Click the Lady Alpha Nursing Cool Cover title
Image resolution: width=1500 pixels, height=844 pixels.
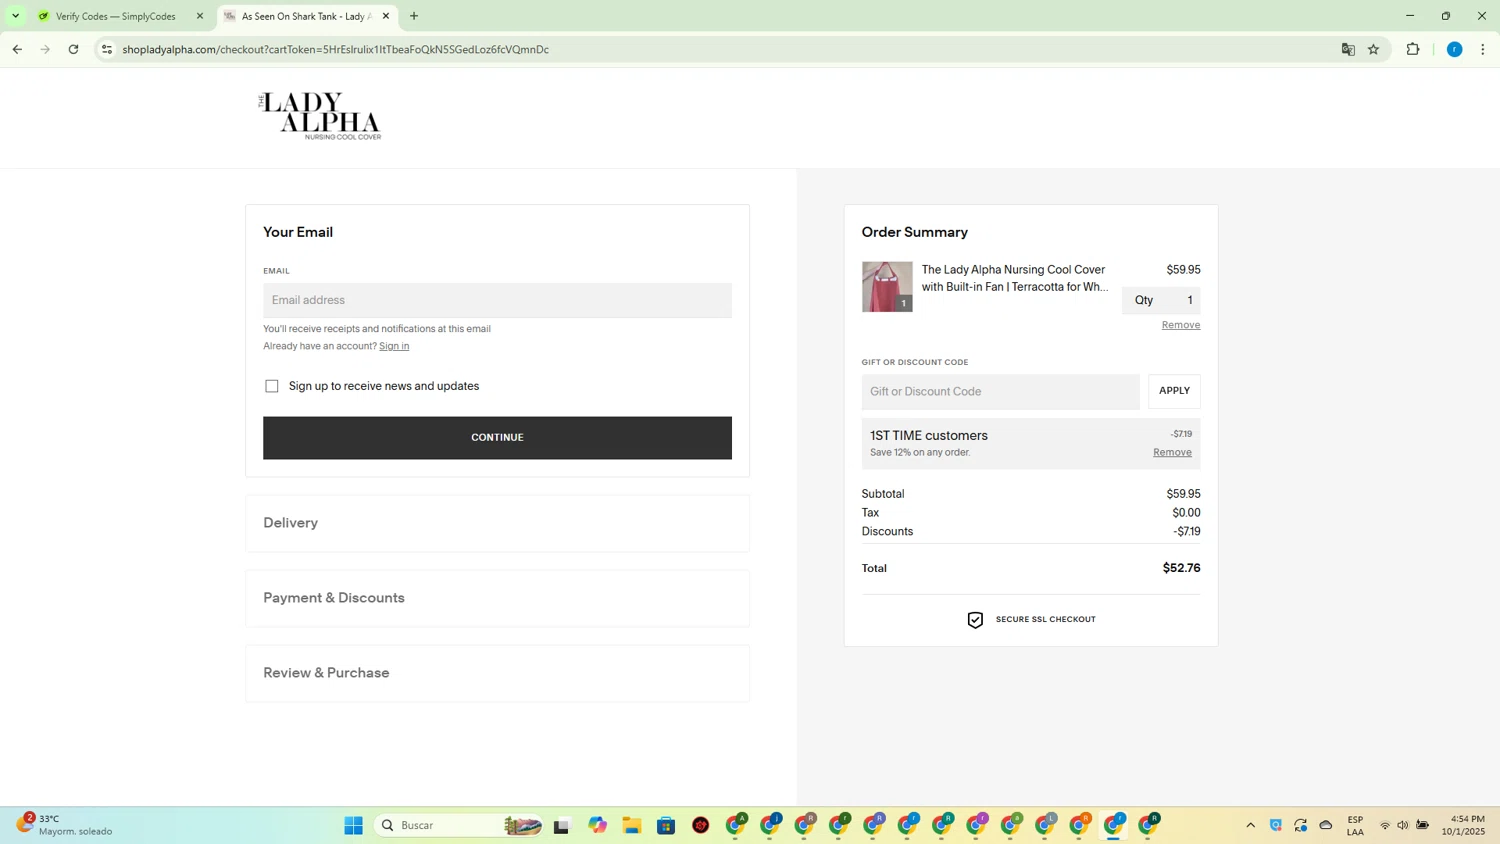click(1015, 278)
